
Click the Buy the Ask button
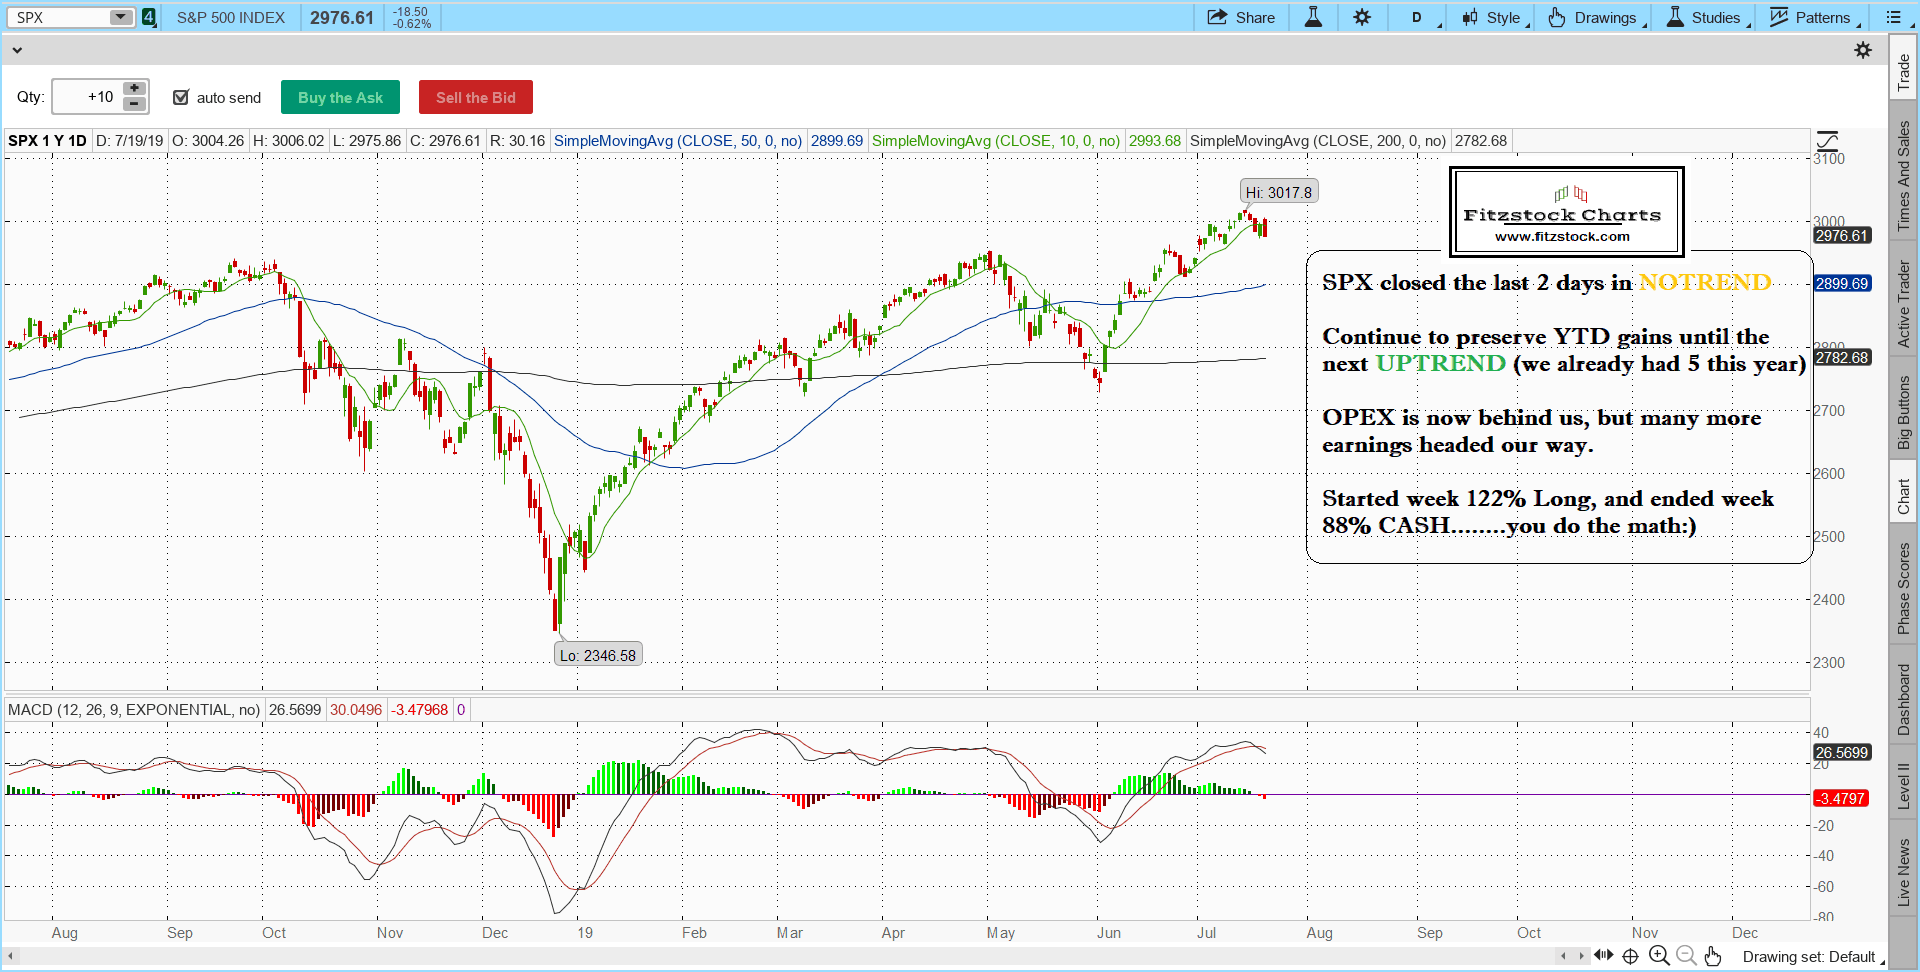[x=340, y=97]
